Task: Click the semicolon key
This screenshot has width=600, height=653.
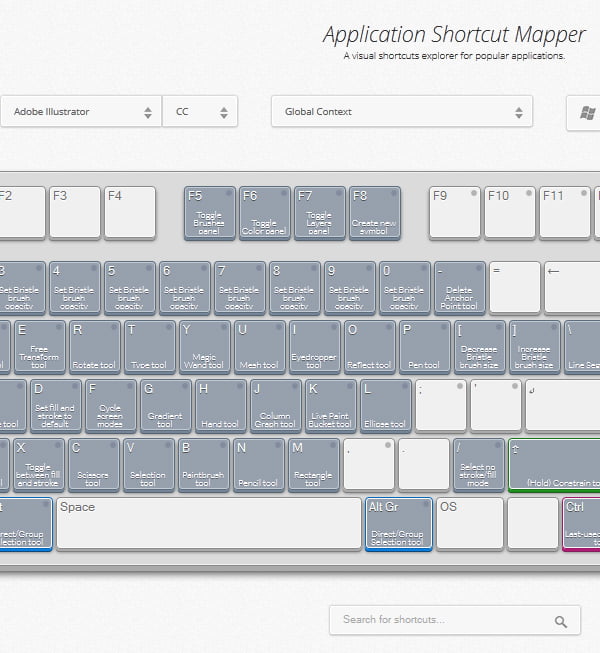Action: click(x=441, y=405)
